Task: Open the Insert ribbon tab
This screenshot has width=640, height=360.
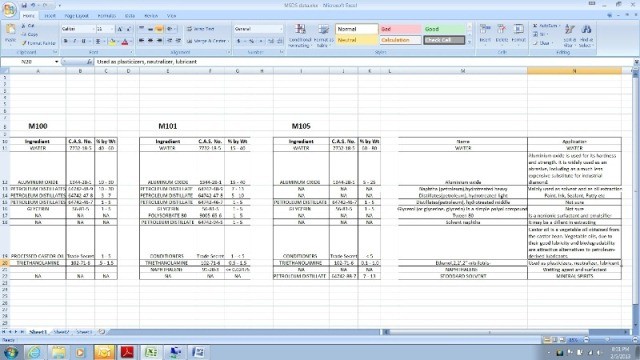Action: point(50,16)
